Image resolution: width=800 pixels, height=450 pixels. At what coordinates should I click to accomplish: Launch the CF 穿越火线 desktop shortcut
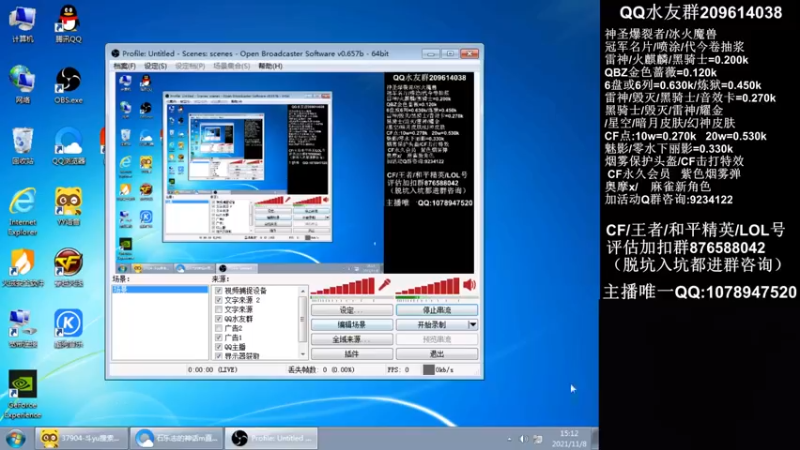68,268
